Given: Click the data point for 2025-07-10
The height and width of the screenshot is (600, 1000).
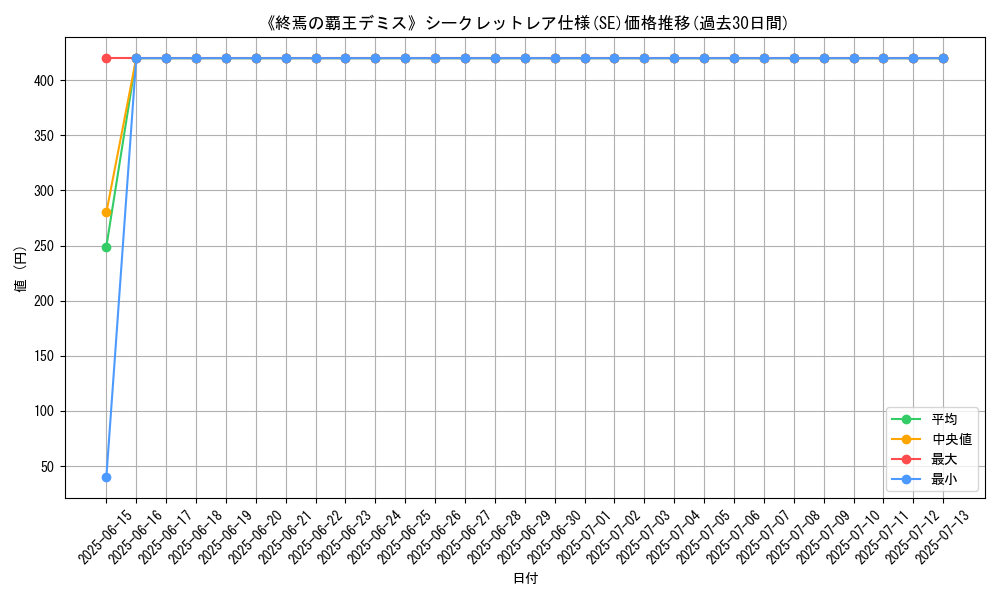Looking at the screenshot, I should [x=855, y=59].
